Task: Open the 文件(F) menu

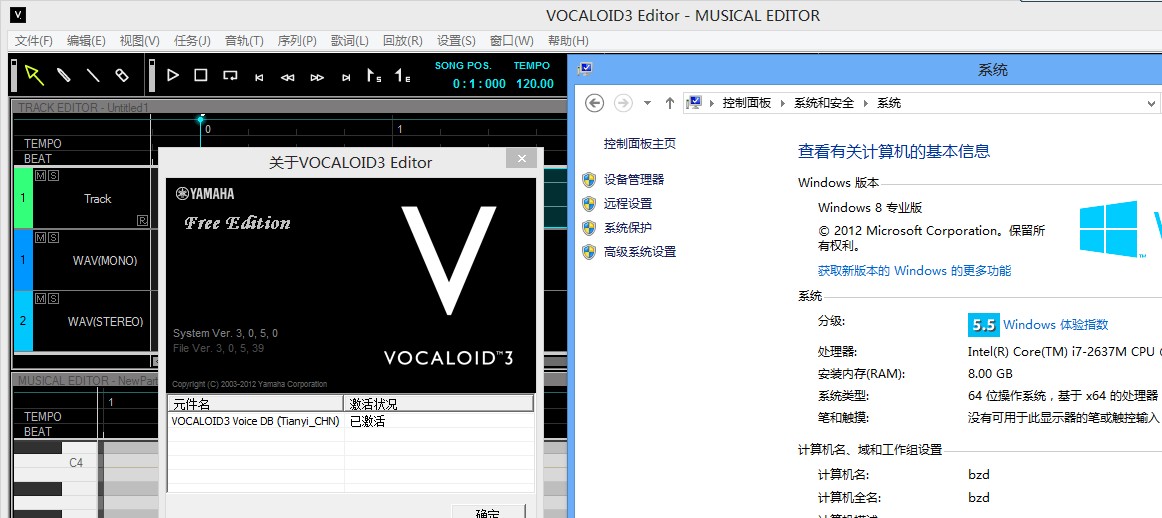Action: (34, 41)
